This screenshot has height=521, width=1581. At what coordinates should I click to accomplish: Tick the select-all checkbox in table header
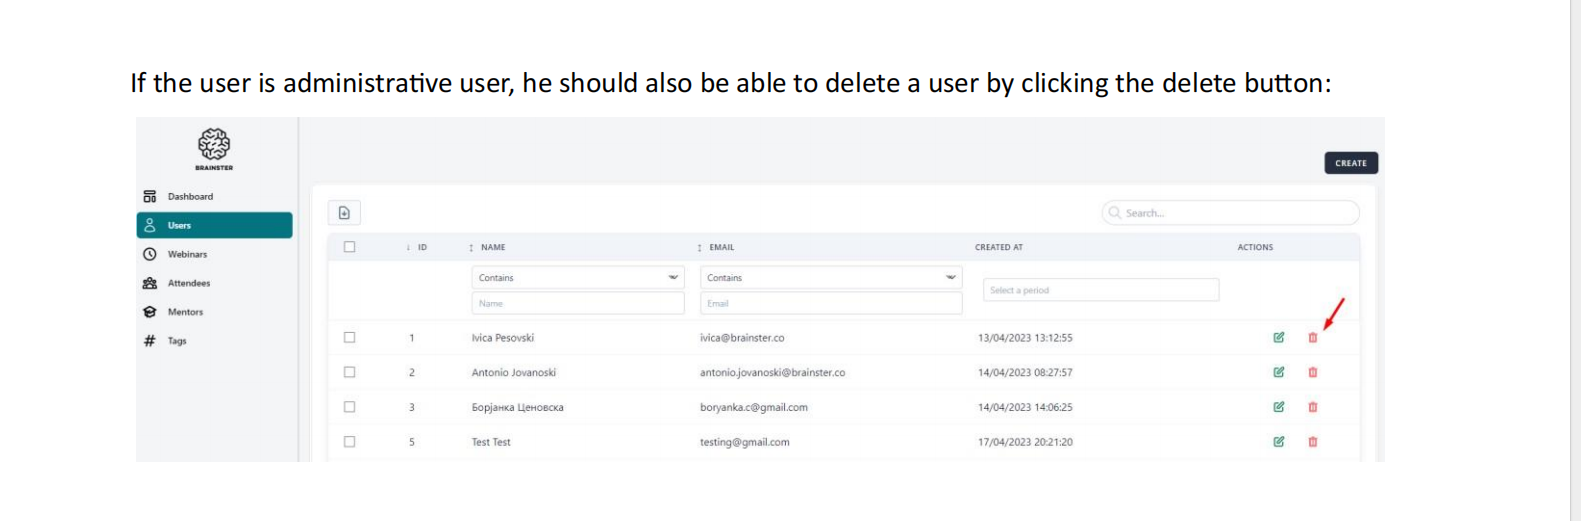(349, 247)
